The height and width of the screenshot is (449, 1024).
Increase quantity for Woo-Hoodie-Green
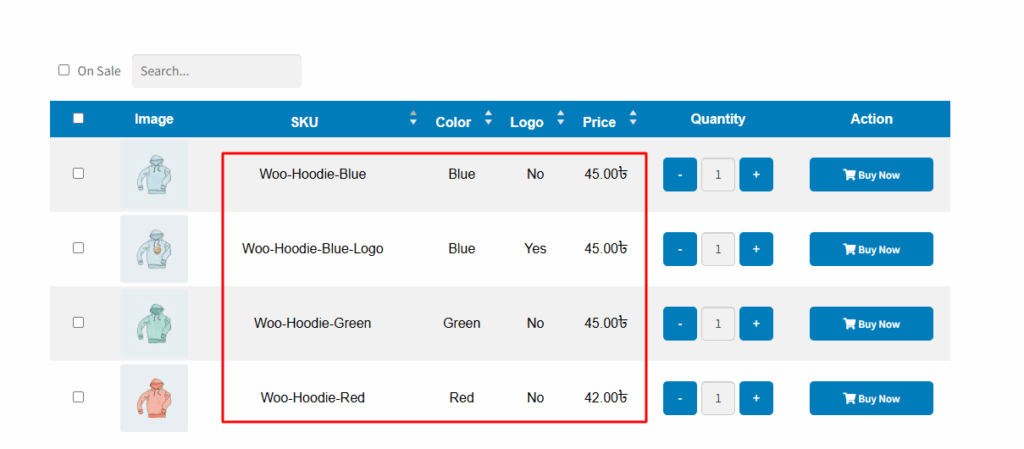point(756,324)
